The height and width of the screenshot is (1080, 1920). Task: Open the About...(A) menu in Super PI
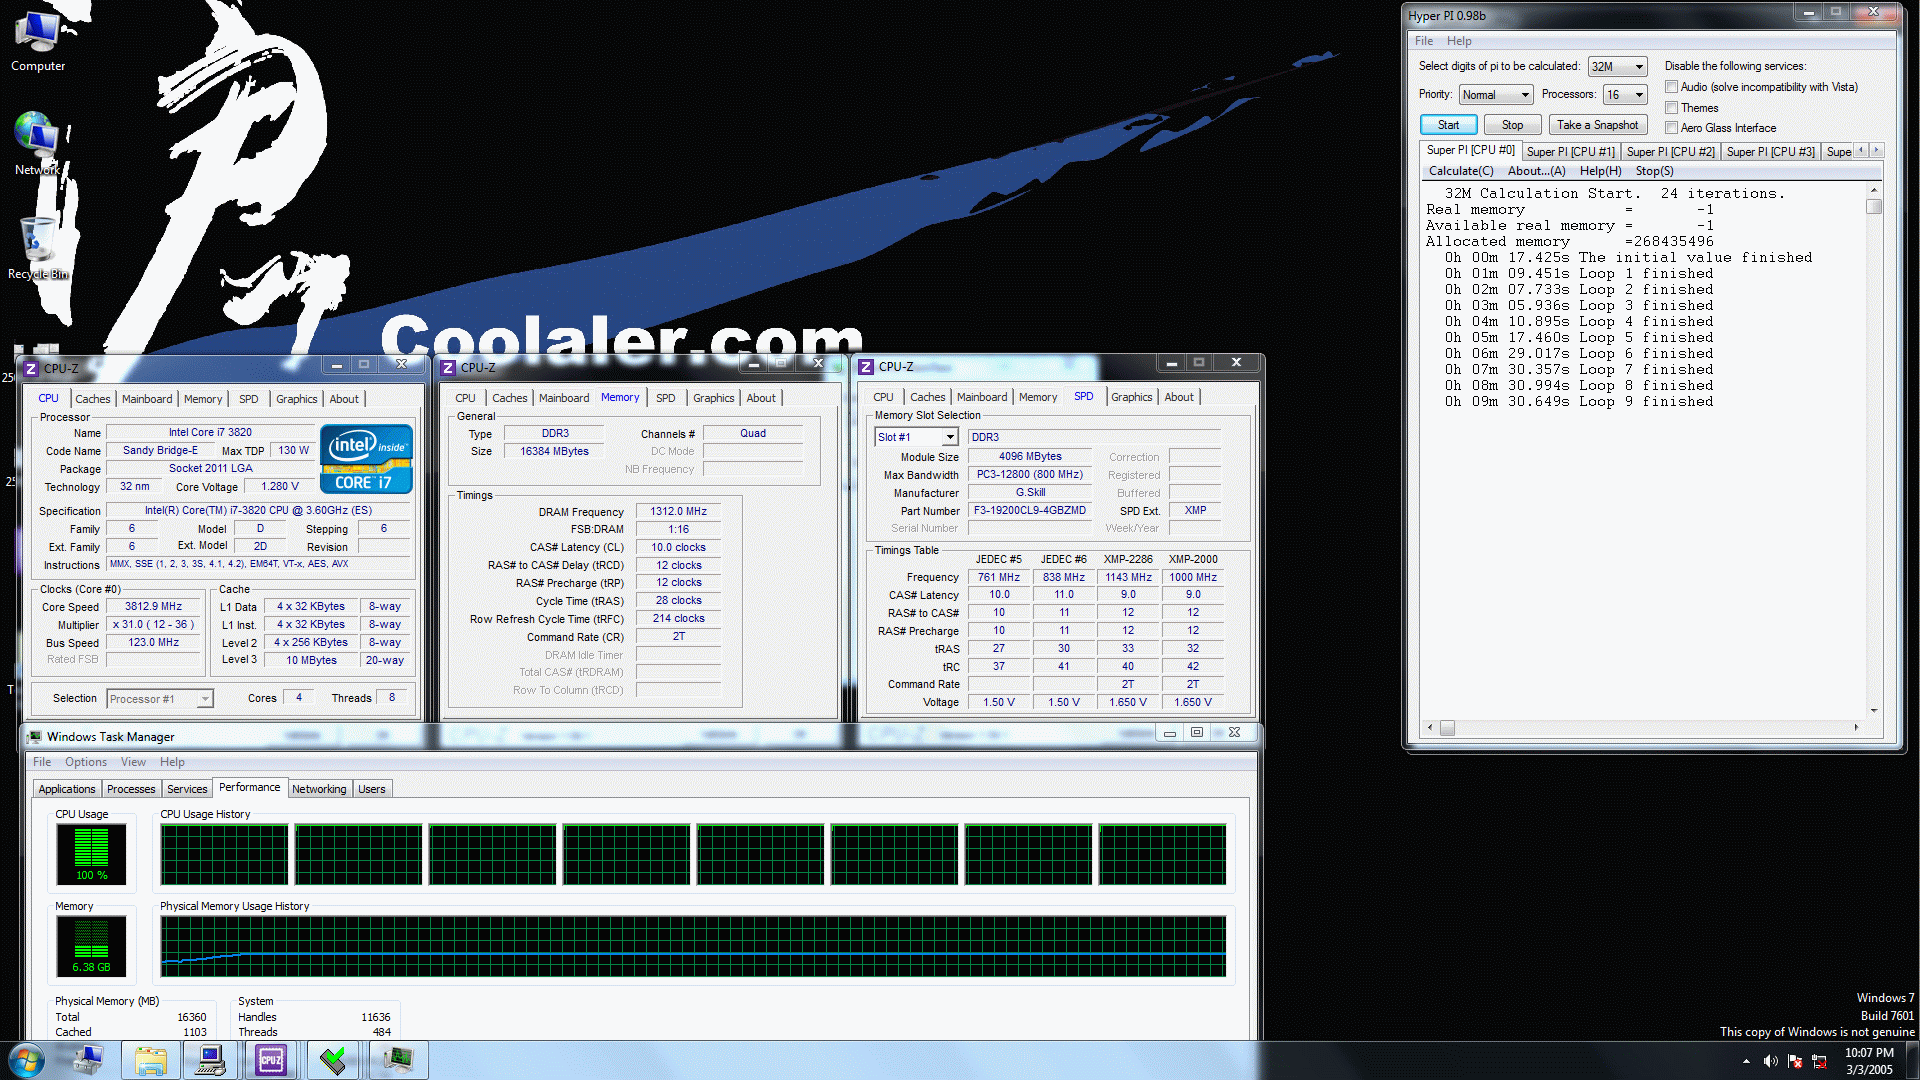click(x=1536, y=171)
